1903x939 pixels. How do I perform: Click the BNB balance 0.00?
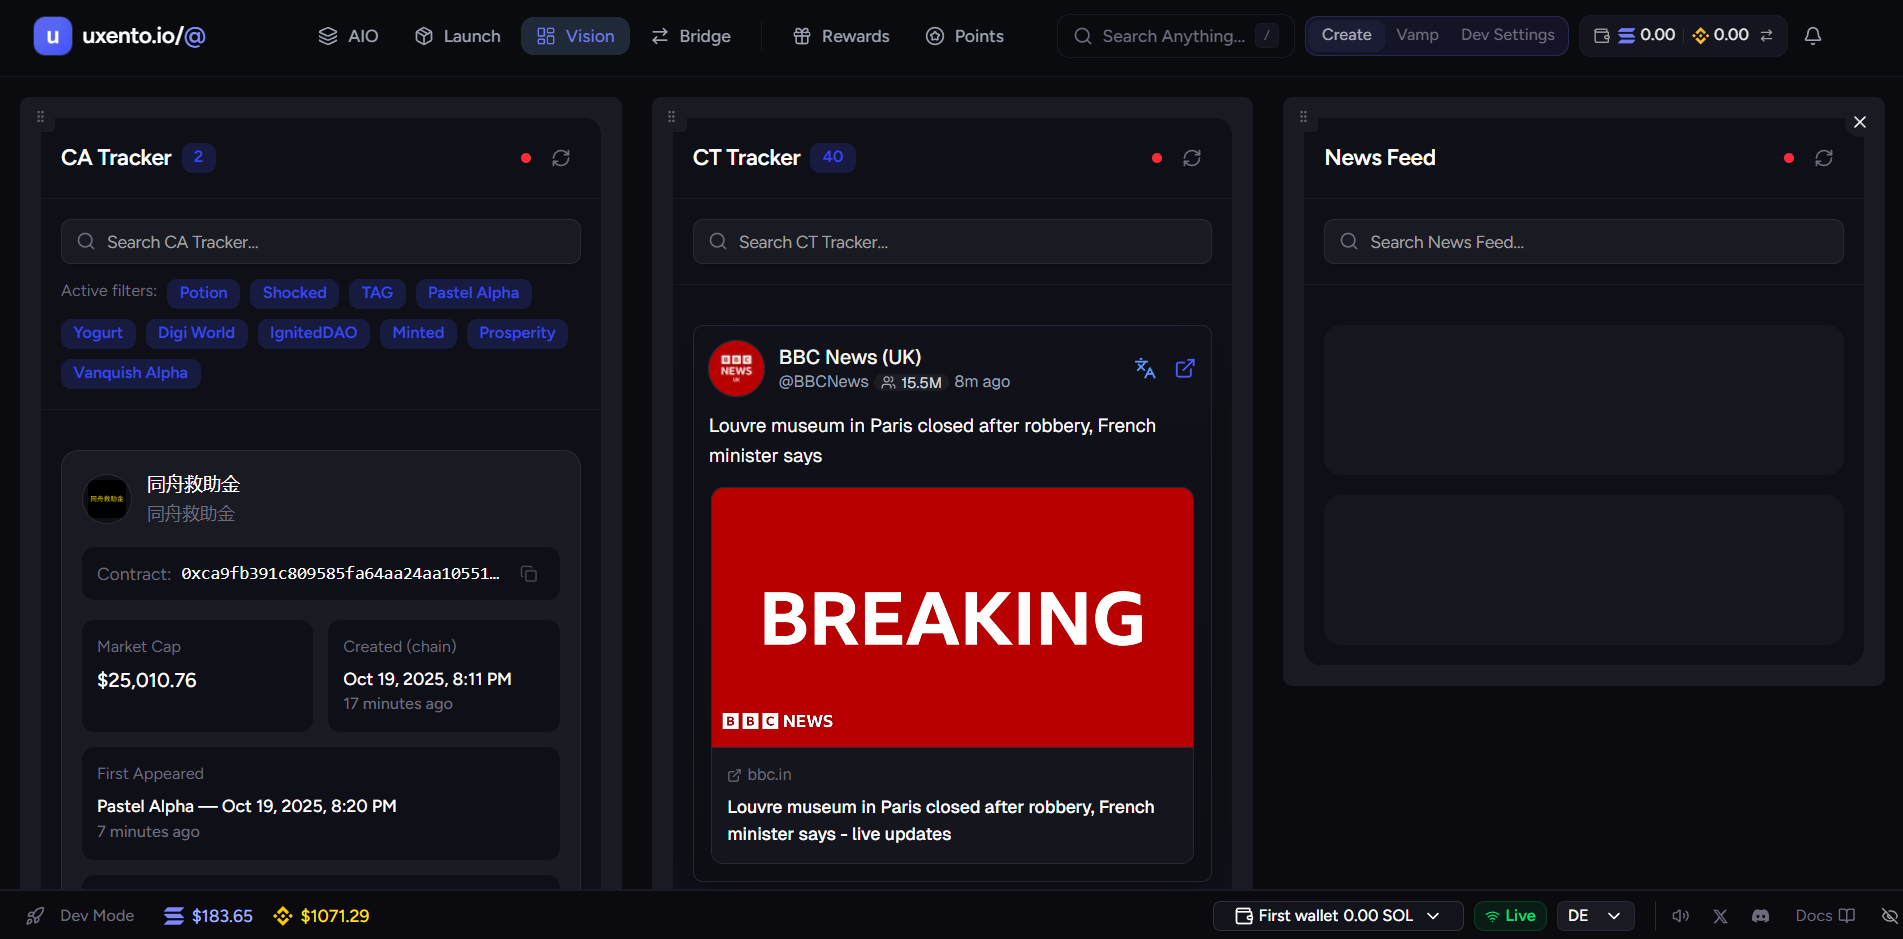(1720, 35)
